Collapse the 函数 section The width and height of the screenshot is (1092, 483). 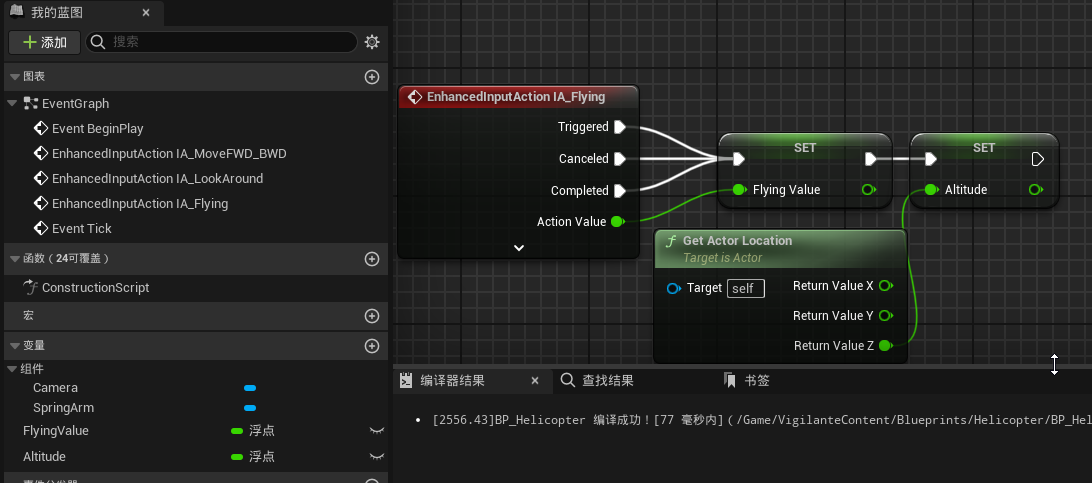pyautogui.click(x=15, y=259)
